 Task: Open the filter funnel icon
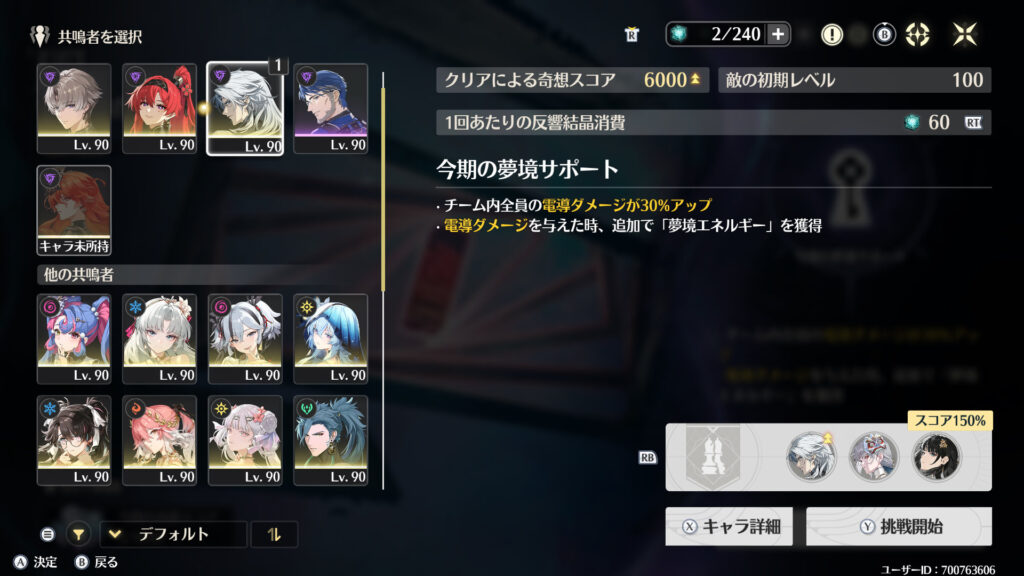(78, 535)
